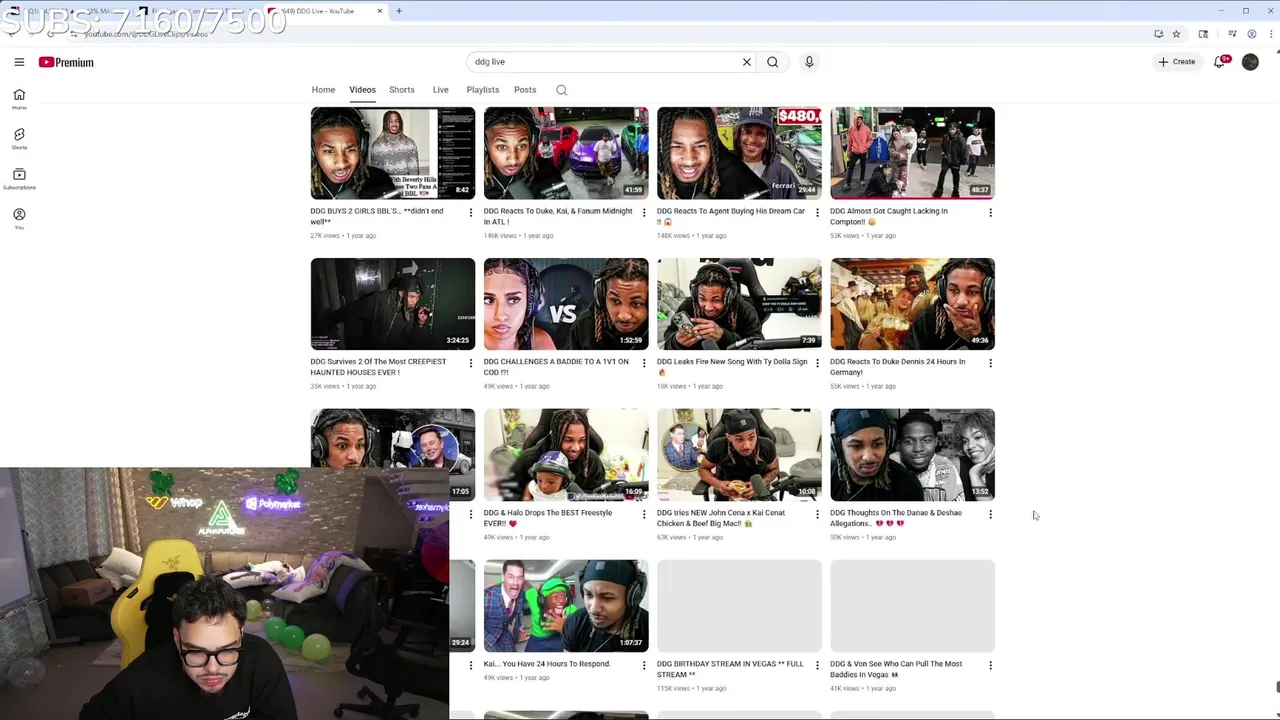Play the VS baddie 1:52:59 thumbnail
The width and height of the screenshot is (1280, 720).
[566, 304]
